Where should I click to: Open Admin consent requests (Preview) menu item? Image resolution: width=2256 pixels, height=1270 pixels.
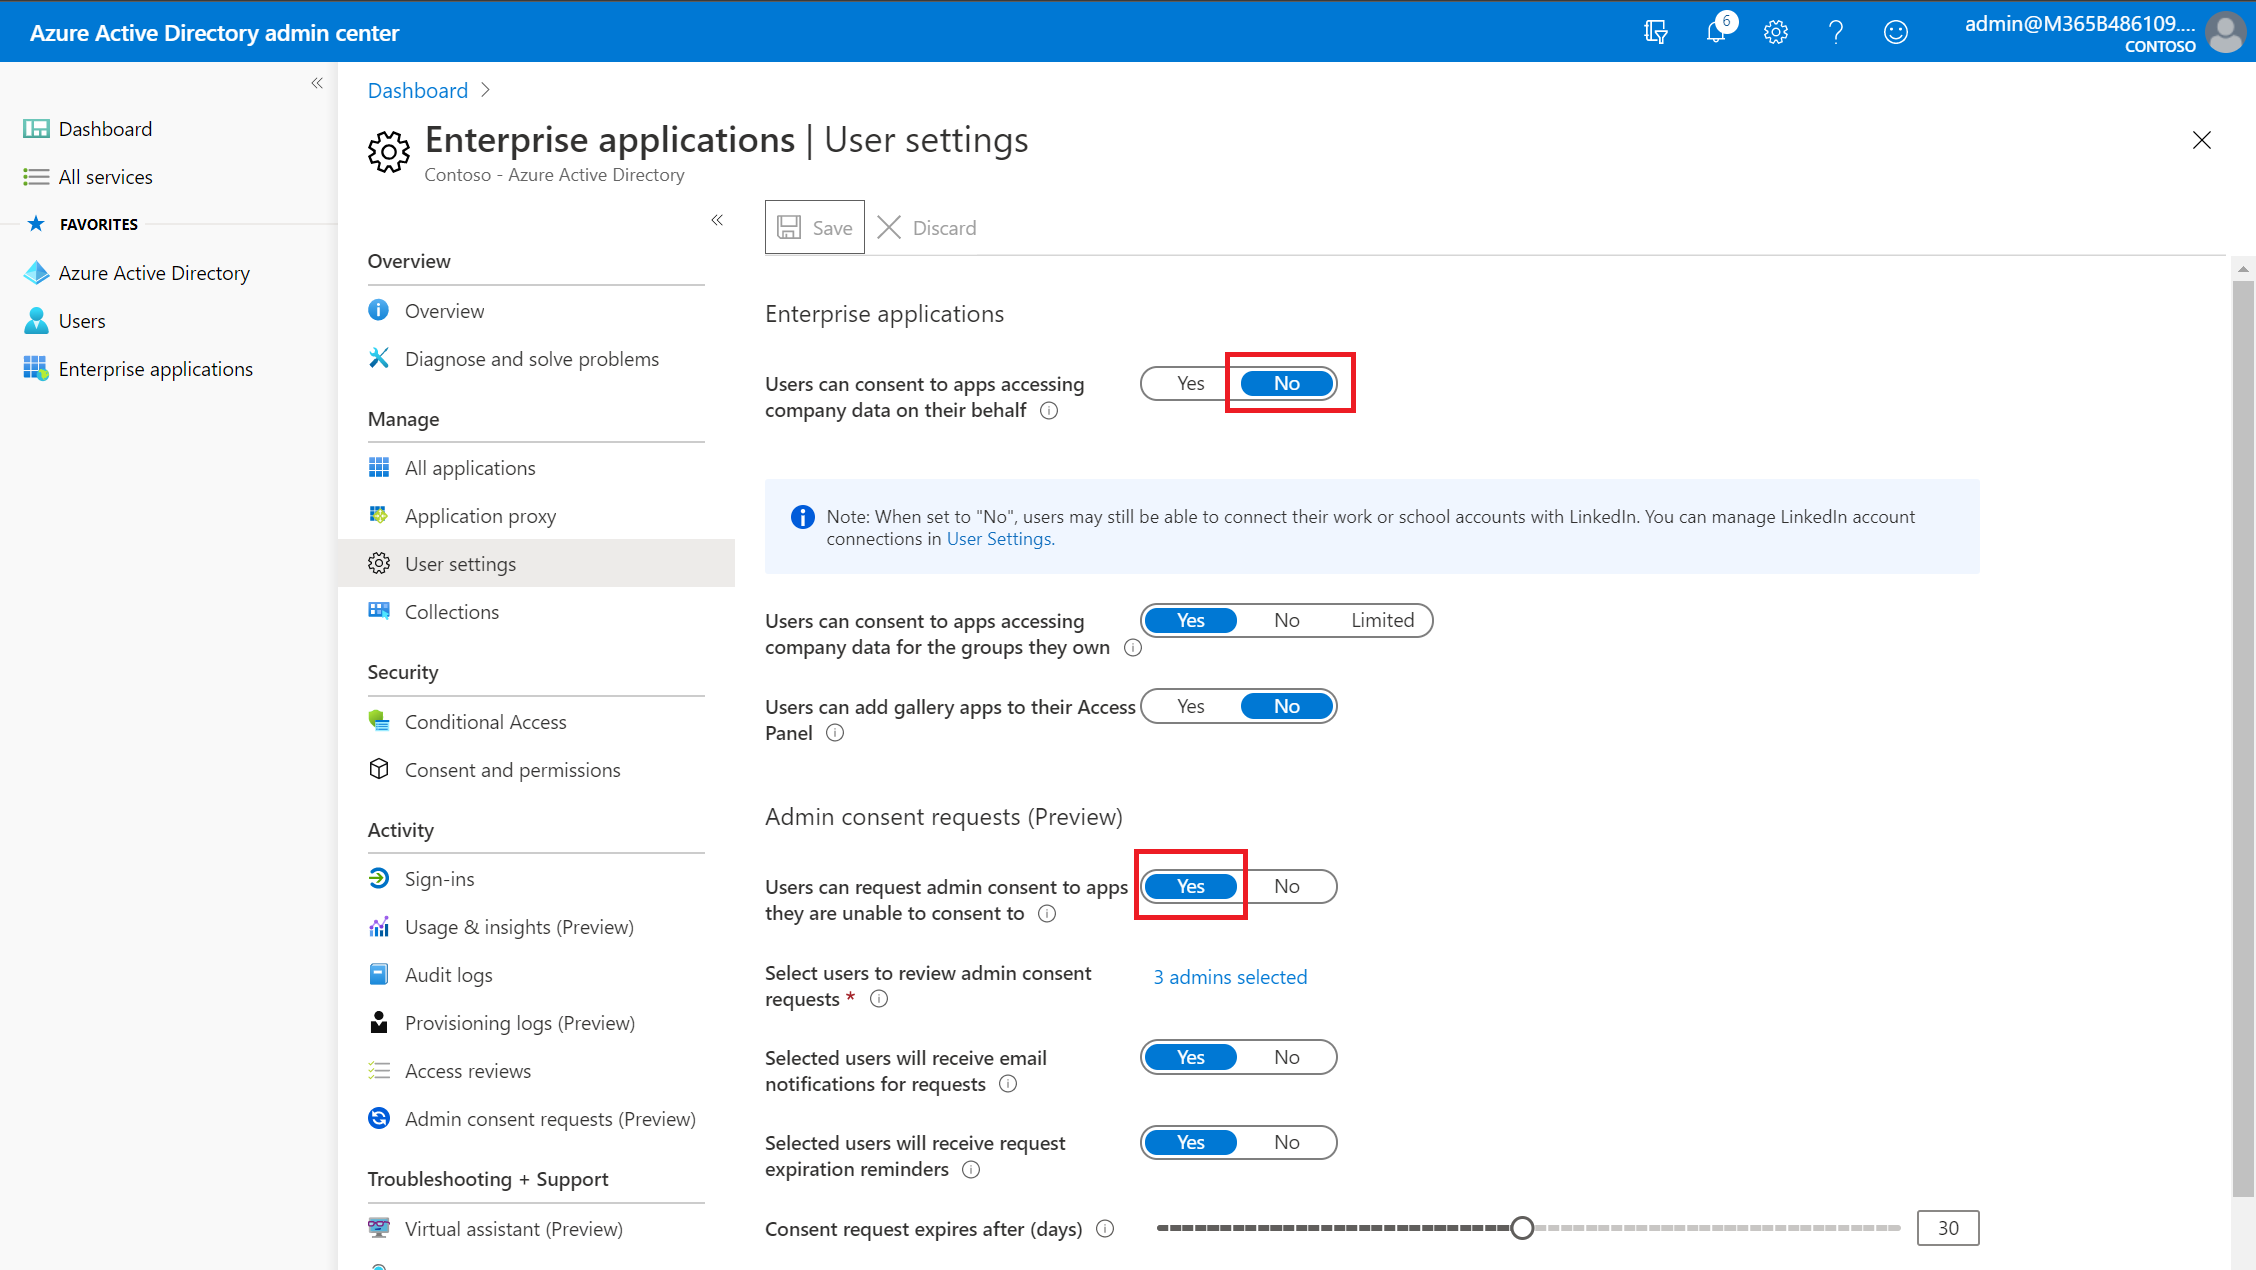[536, 1118]
